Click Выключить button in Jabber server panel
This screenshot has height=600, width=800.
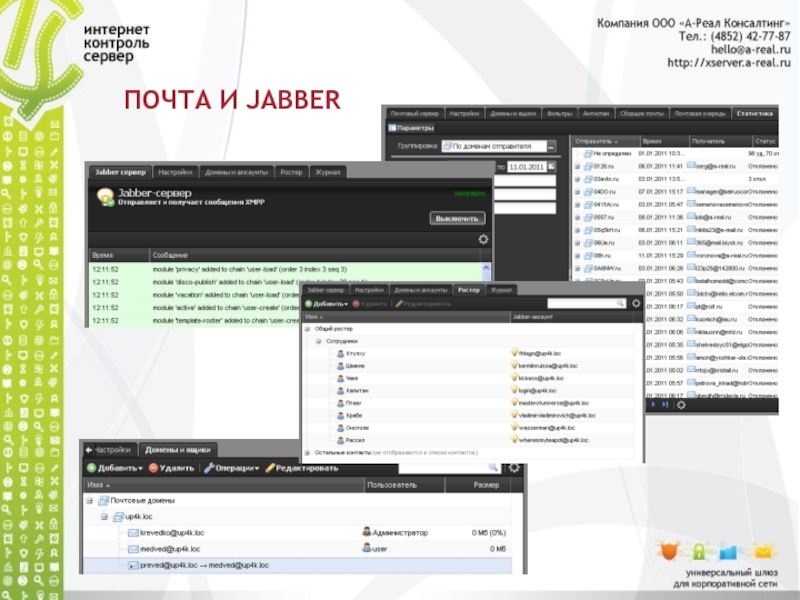click(x=457, y=218)
